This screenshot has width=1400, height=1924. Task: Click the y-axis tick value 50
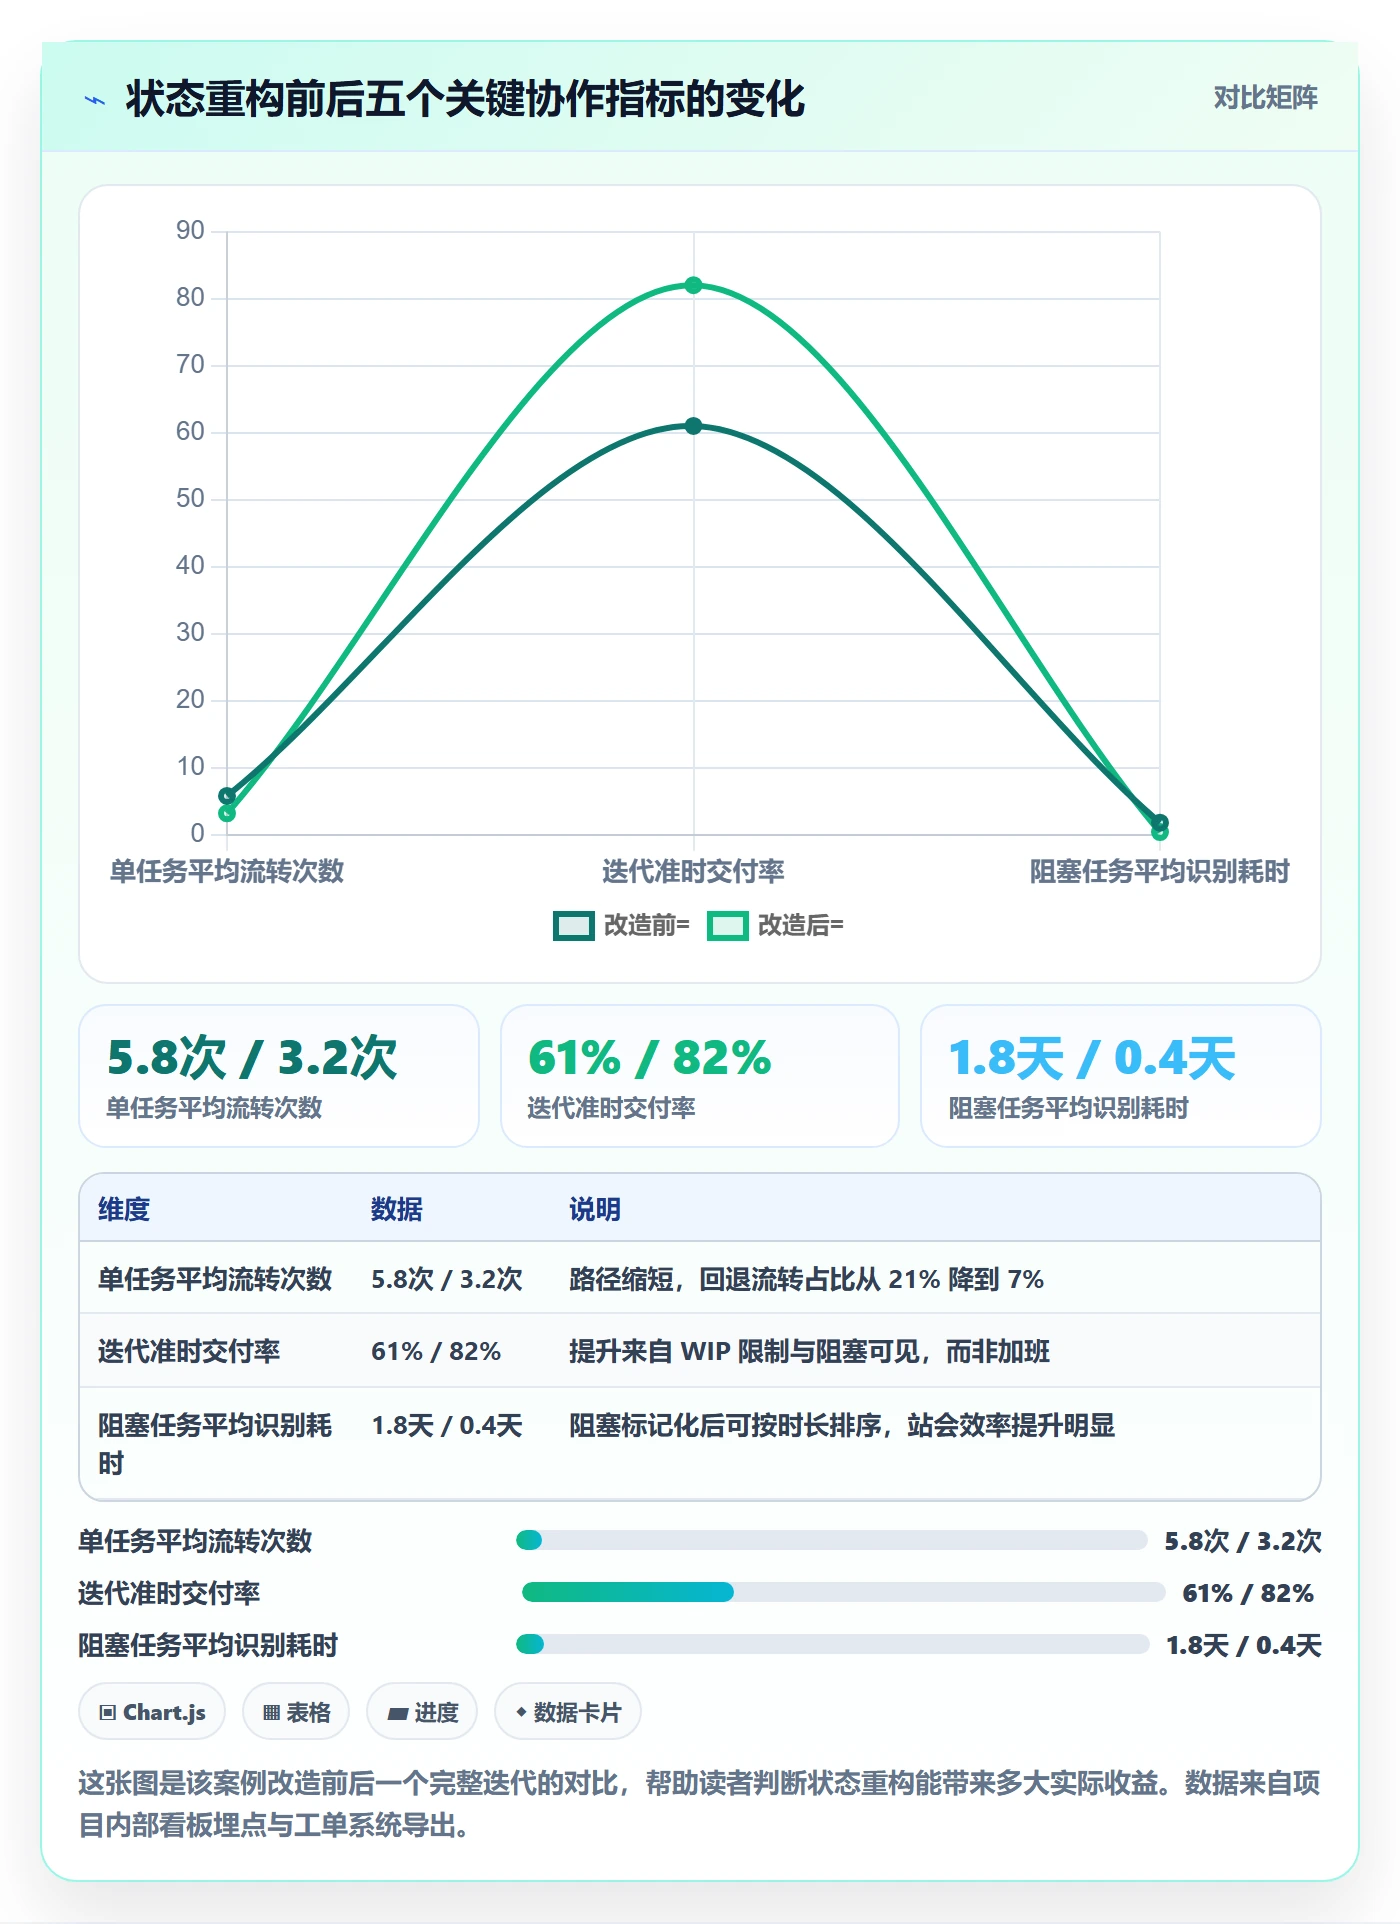[190, 499]
